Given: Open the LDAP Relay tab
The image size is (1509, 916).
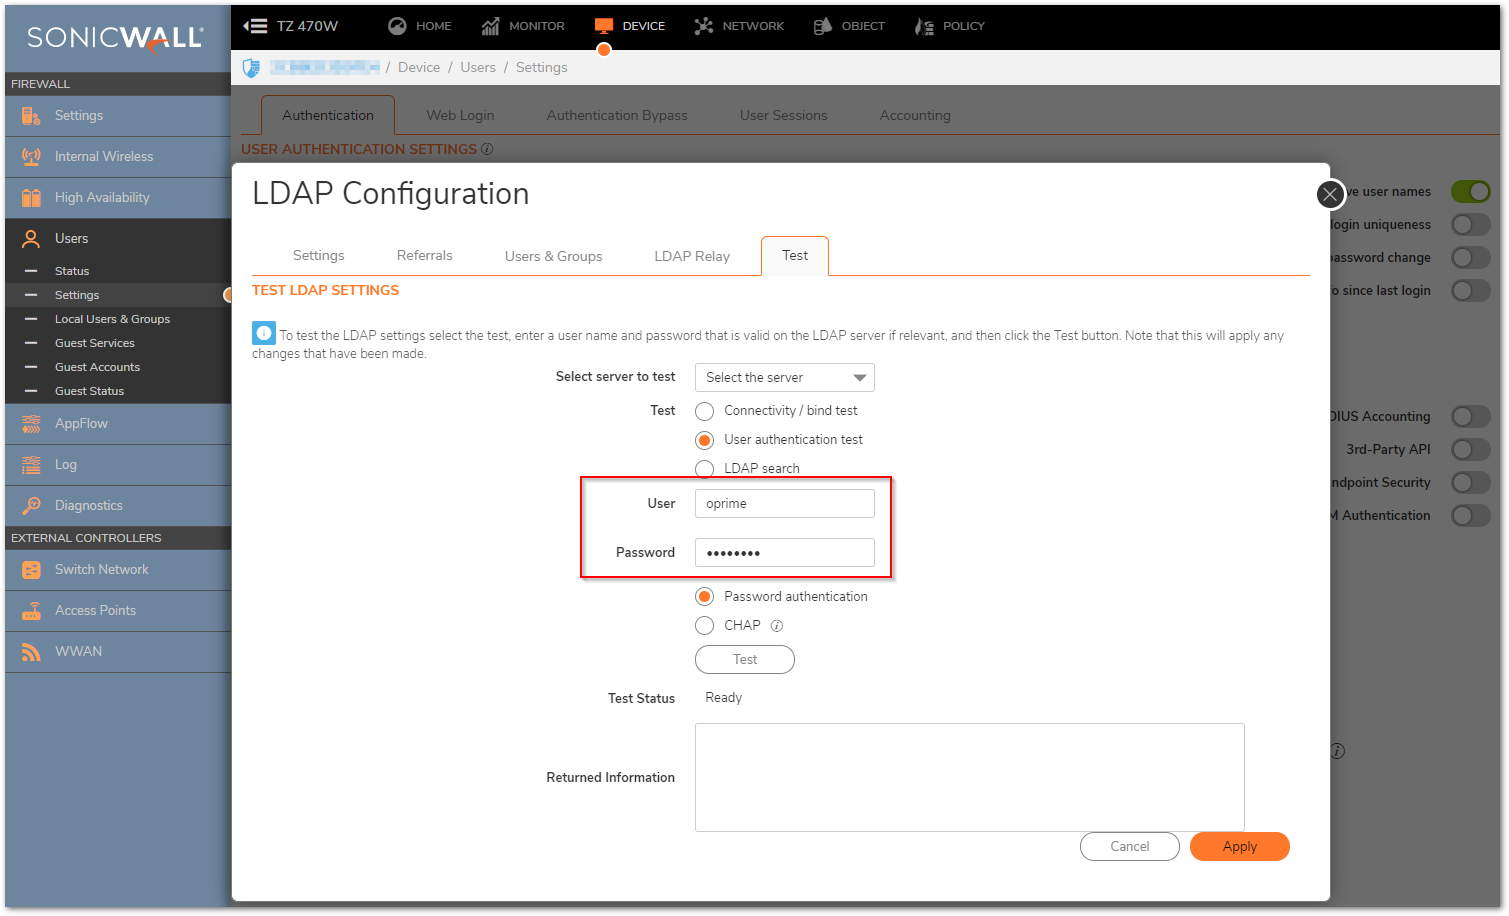Looking at the screenshot, I should 691,256.
